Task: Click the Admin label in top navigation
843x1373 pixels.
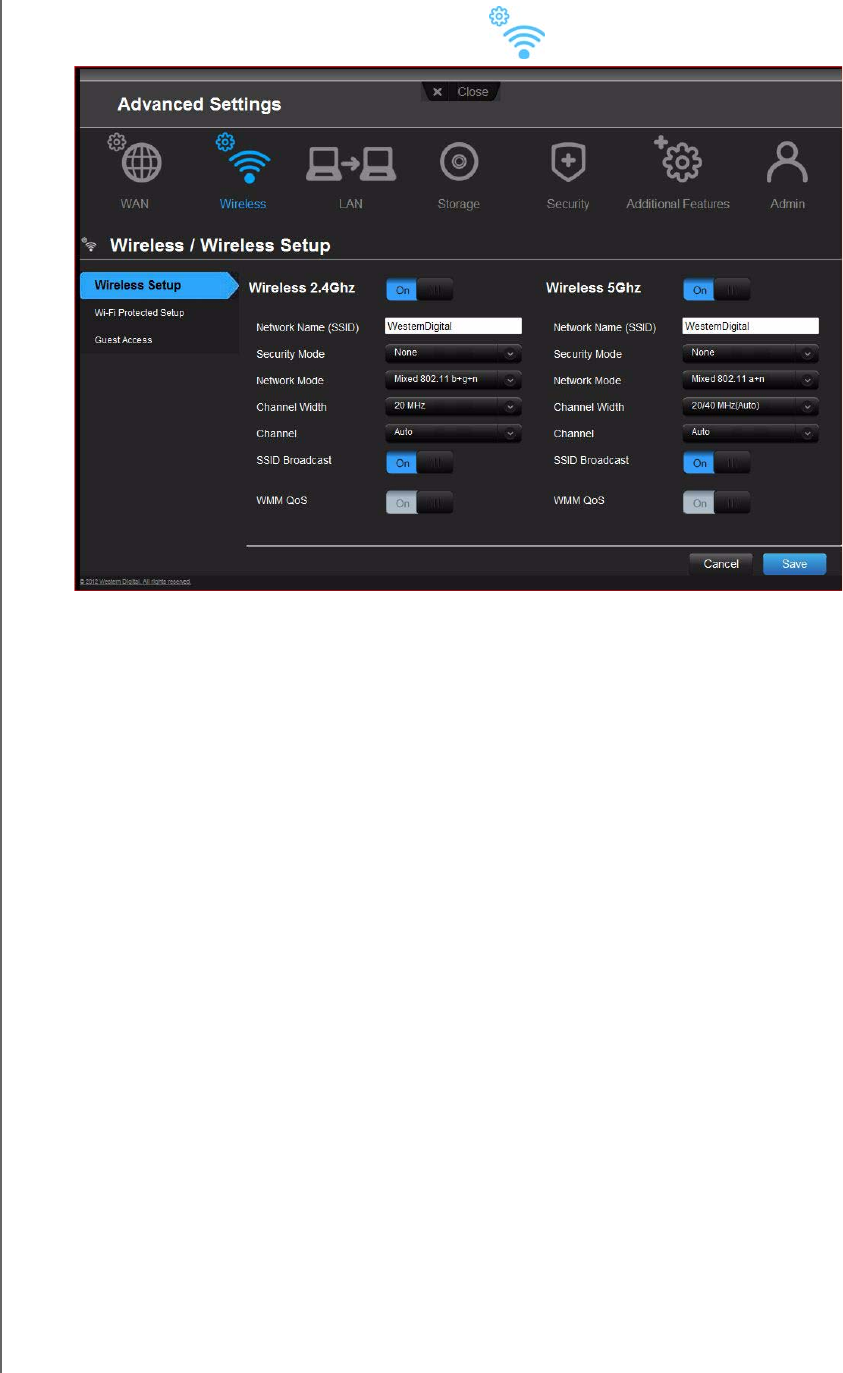Action: click(787, 204)
